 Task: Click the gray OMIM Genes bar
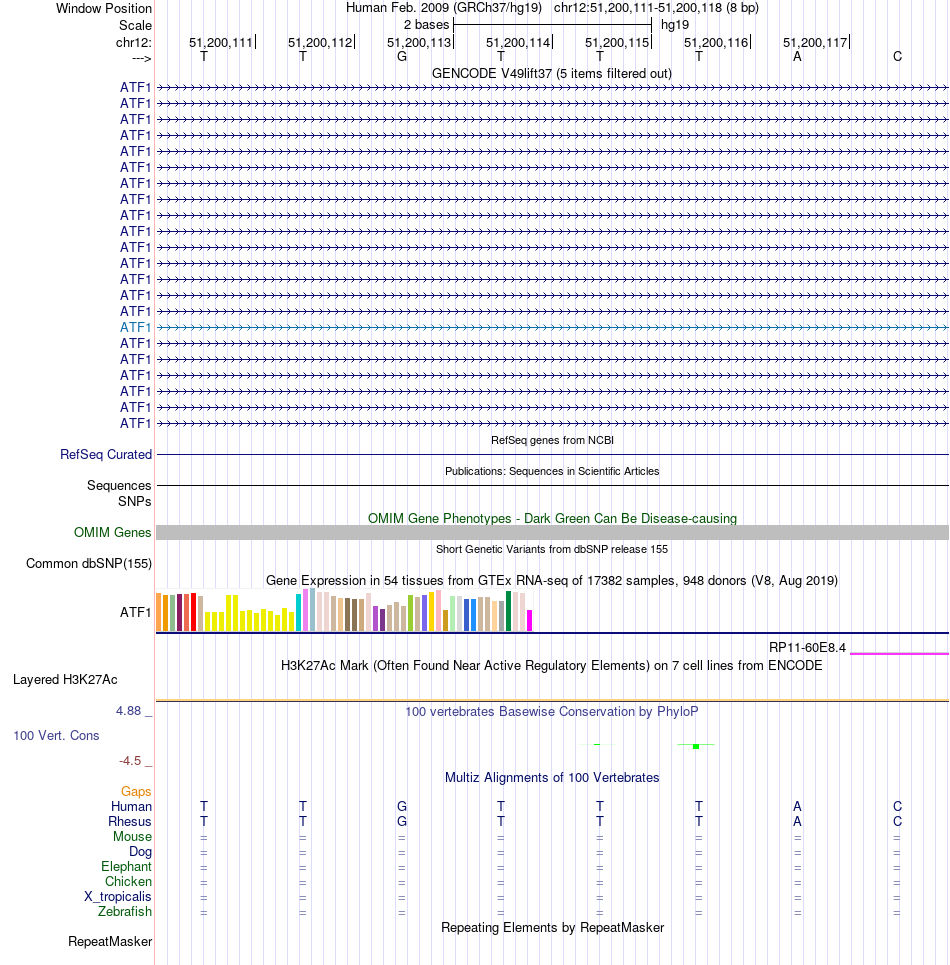click(x=552, y=532)
